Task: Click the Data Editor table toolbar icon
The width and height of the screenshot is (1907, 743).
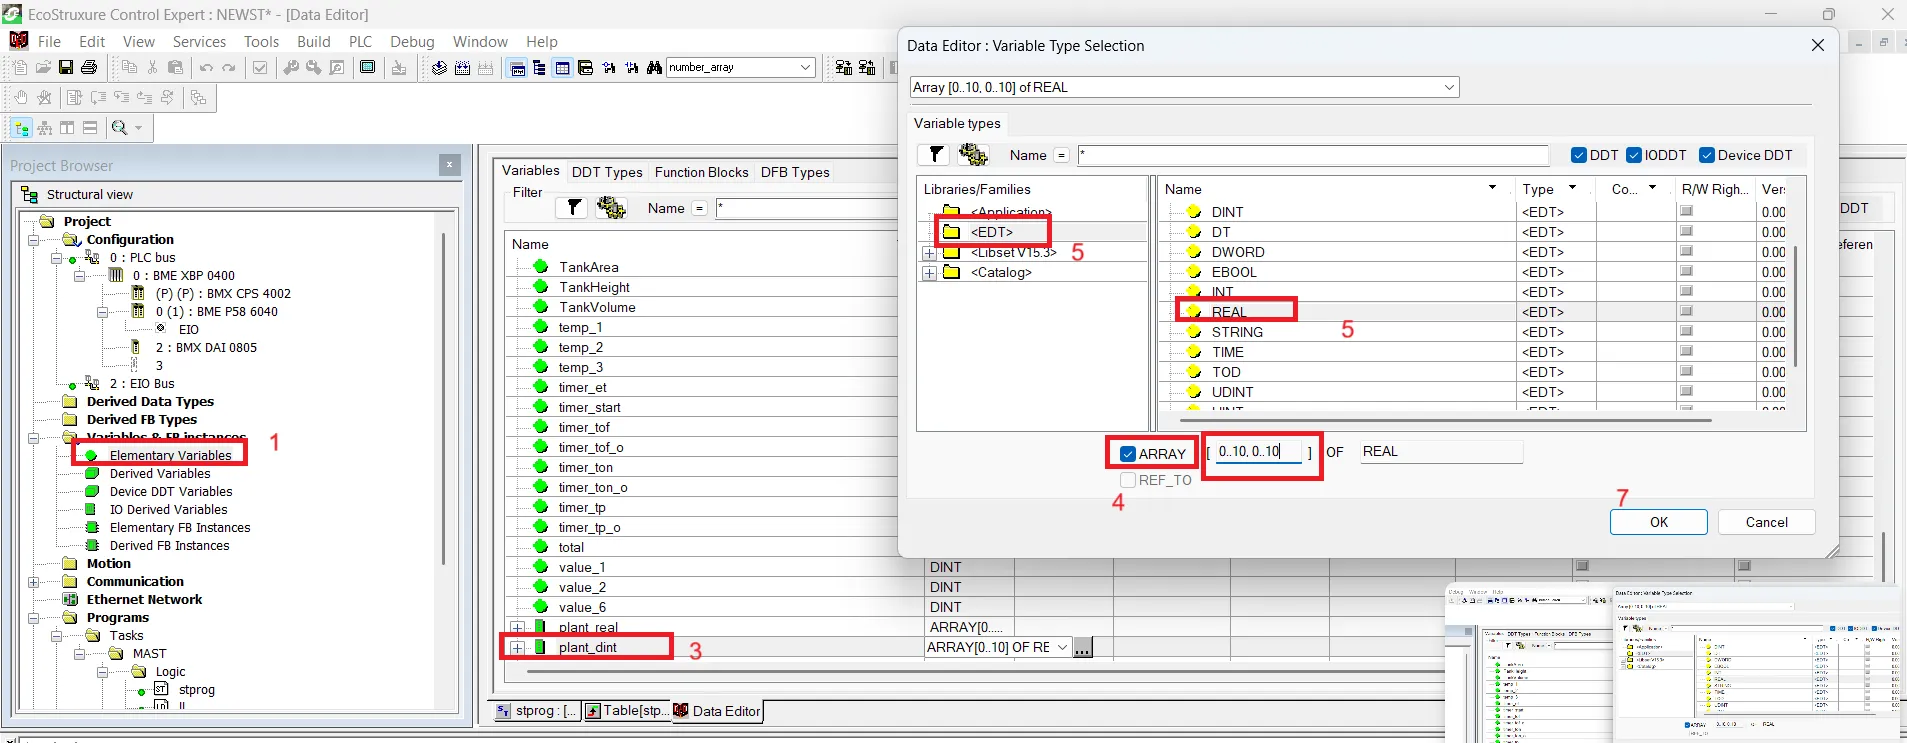Action: (x=562, y=68)
